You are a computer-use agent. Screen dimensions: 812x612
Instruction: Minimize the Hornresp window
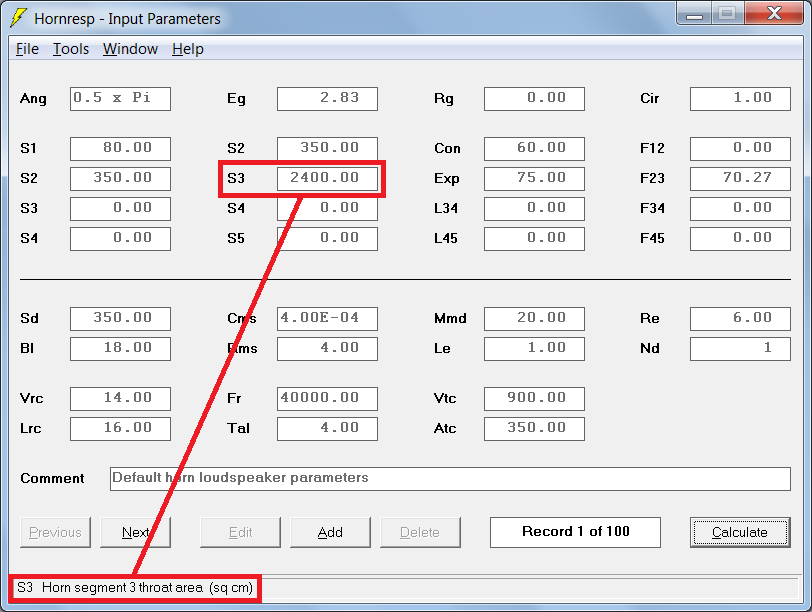(x=694, y=13)
